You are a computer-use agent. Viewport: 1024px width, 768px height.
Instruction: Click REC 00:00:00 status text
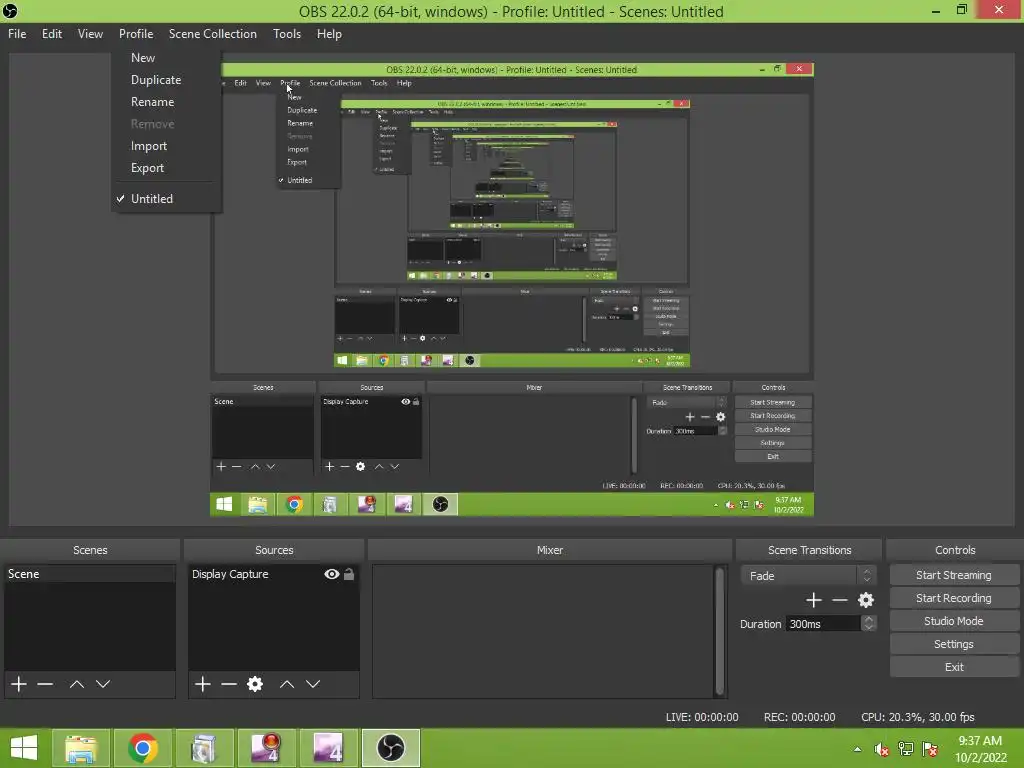pos(799,717)
